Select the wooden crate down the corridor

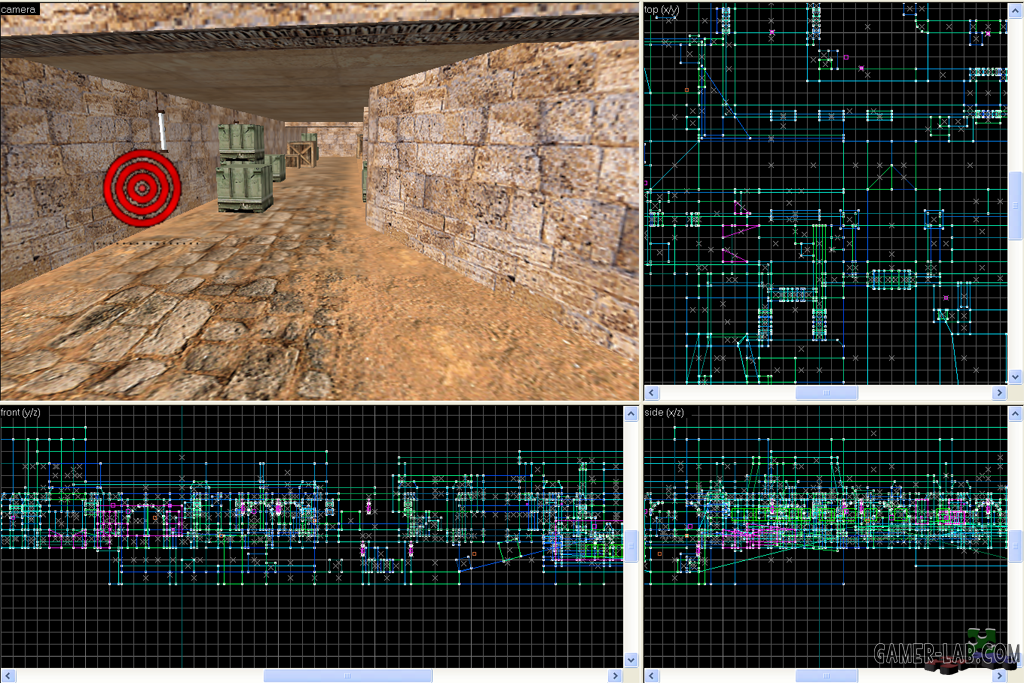(x=301, y=155)
